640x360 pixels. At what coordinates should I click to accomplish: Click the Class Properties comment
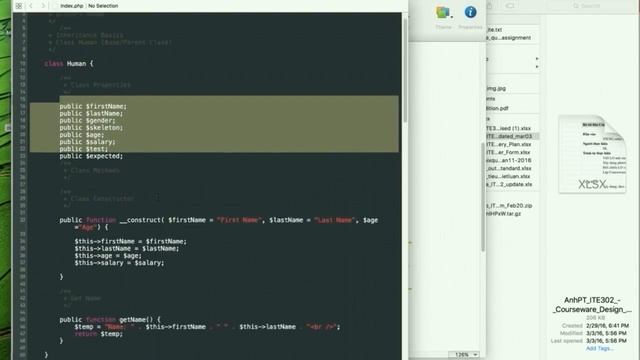tap(100, 85)
